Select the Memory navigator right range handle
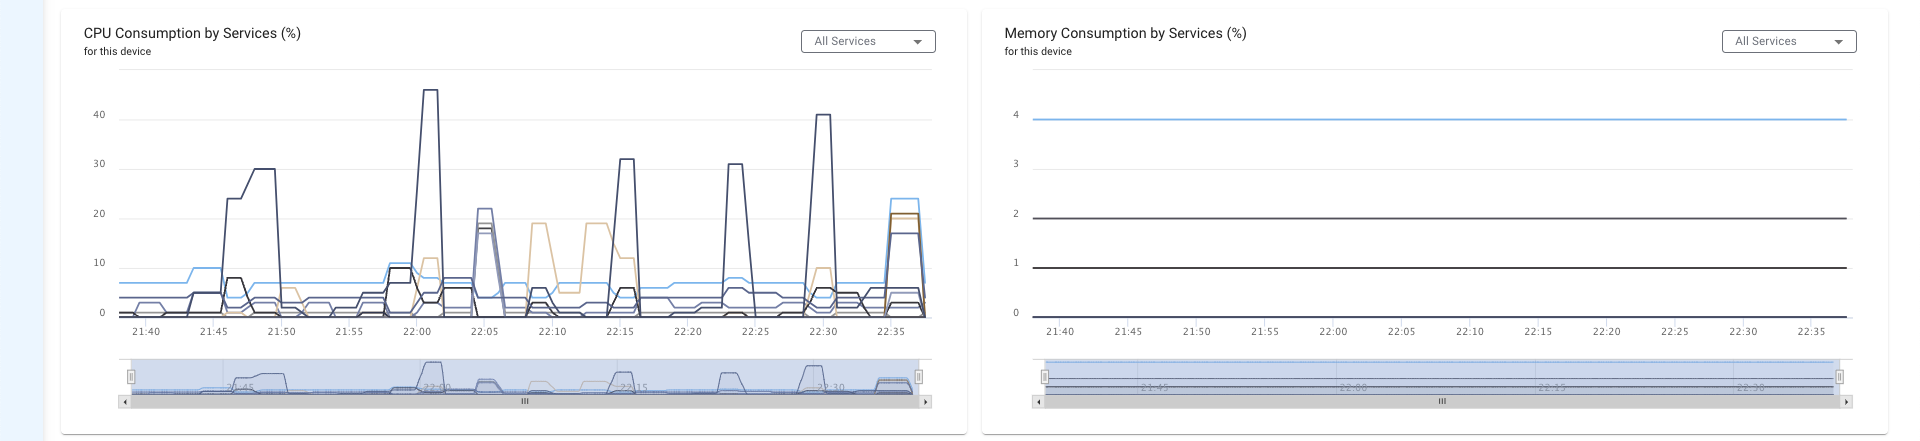1920x441 pixels. (x=1839, y=377)
